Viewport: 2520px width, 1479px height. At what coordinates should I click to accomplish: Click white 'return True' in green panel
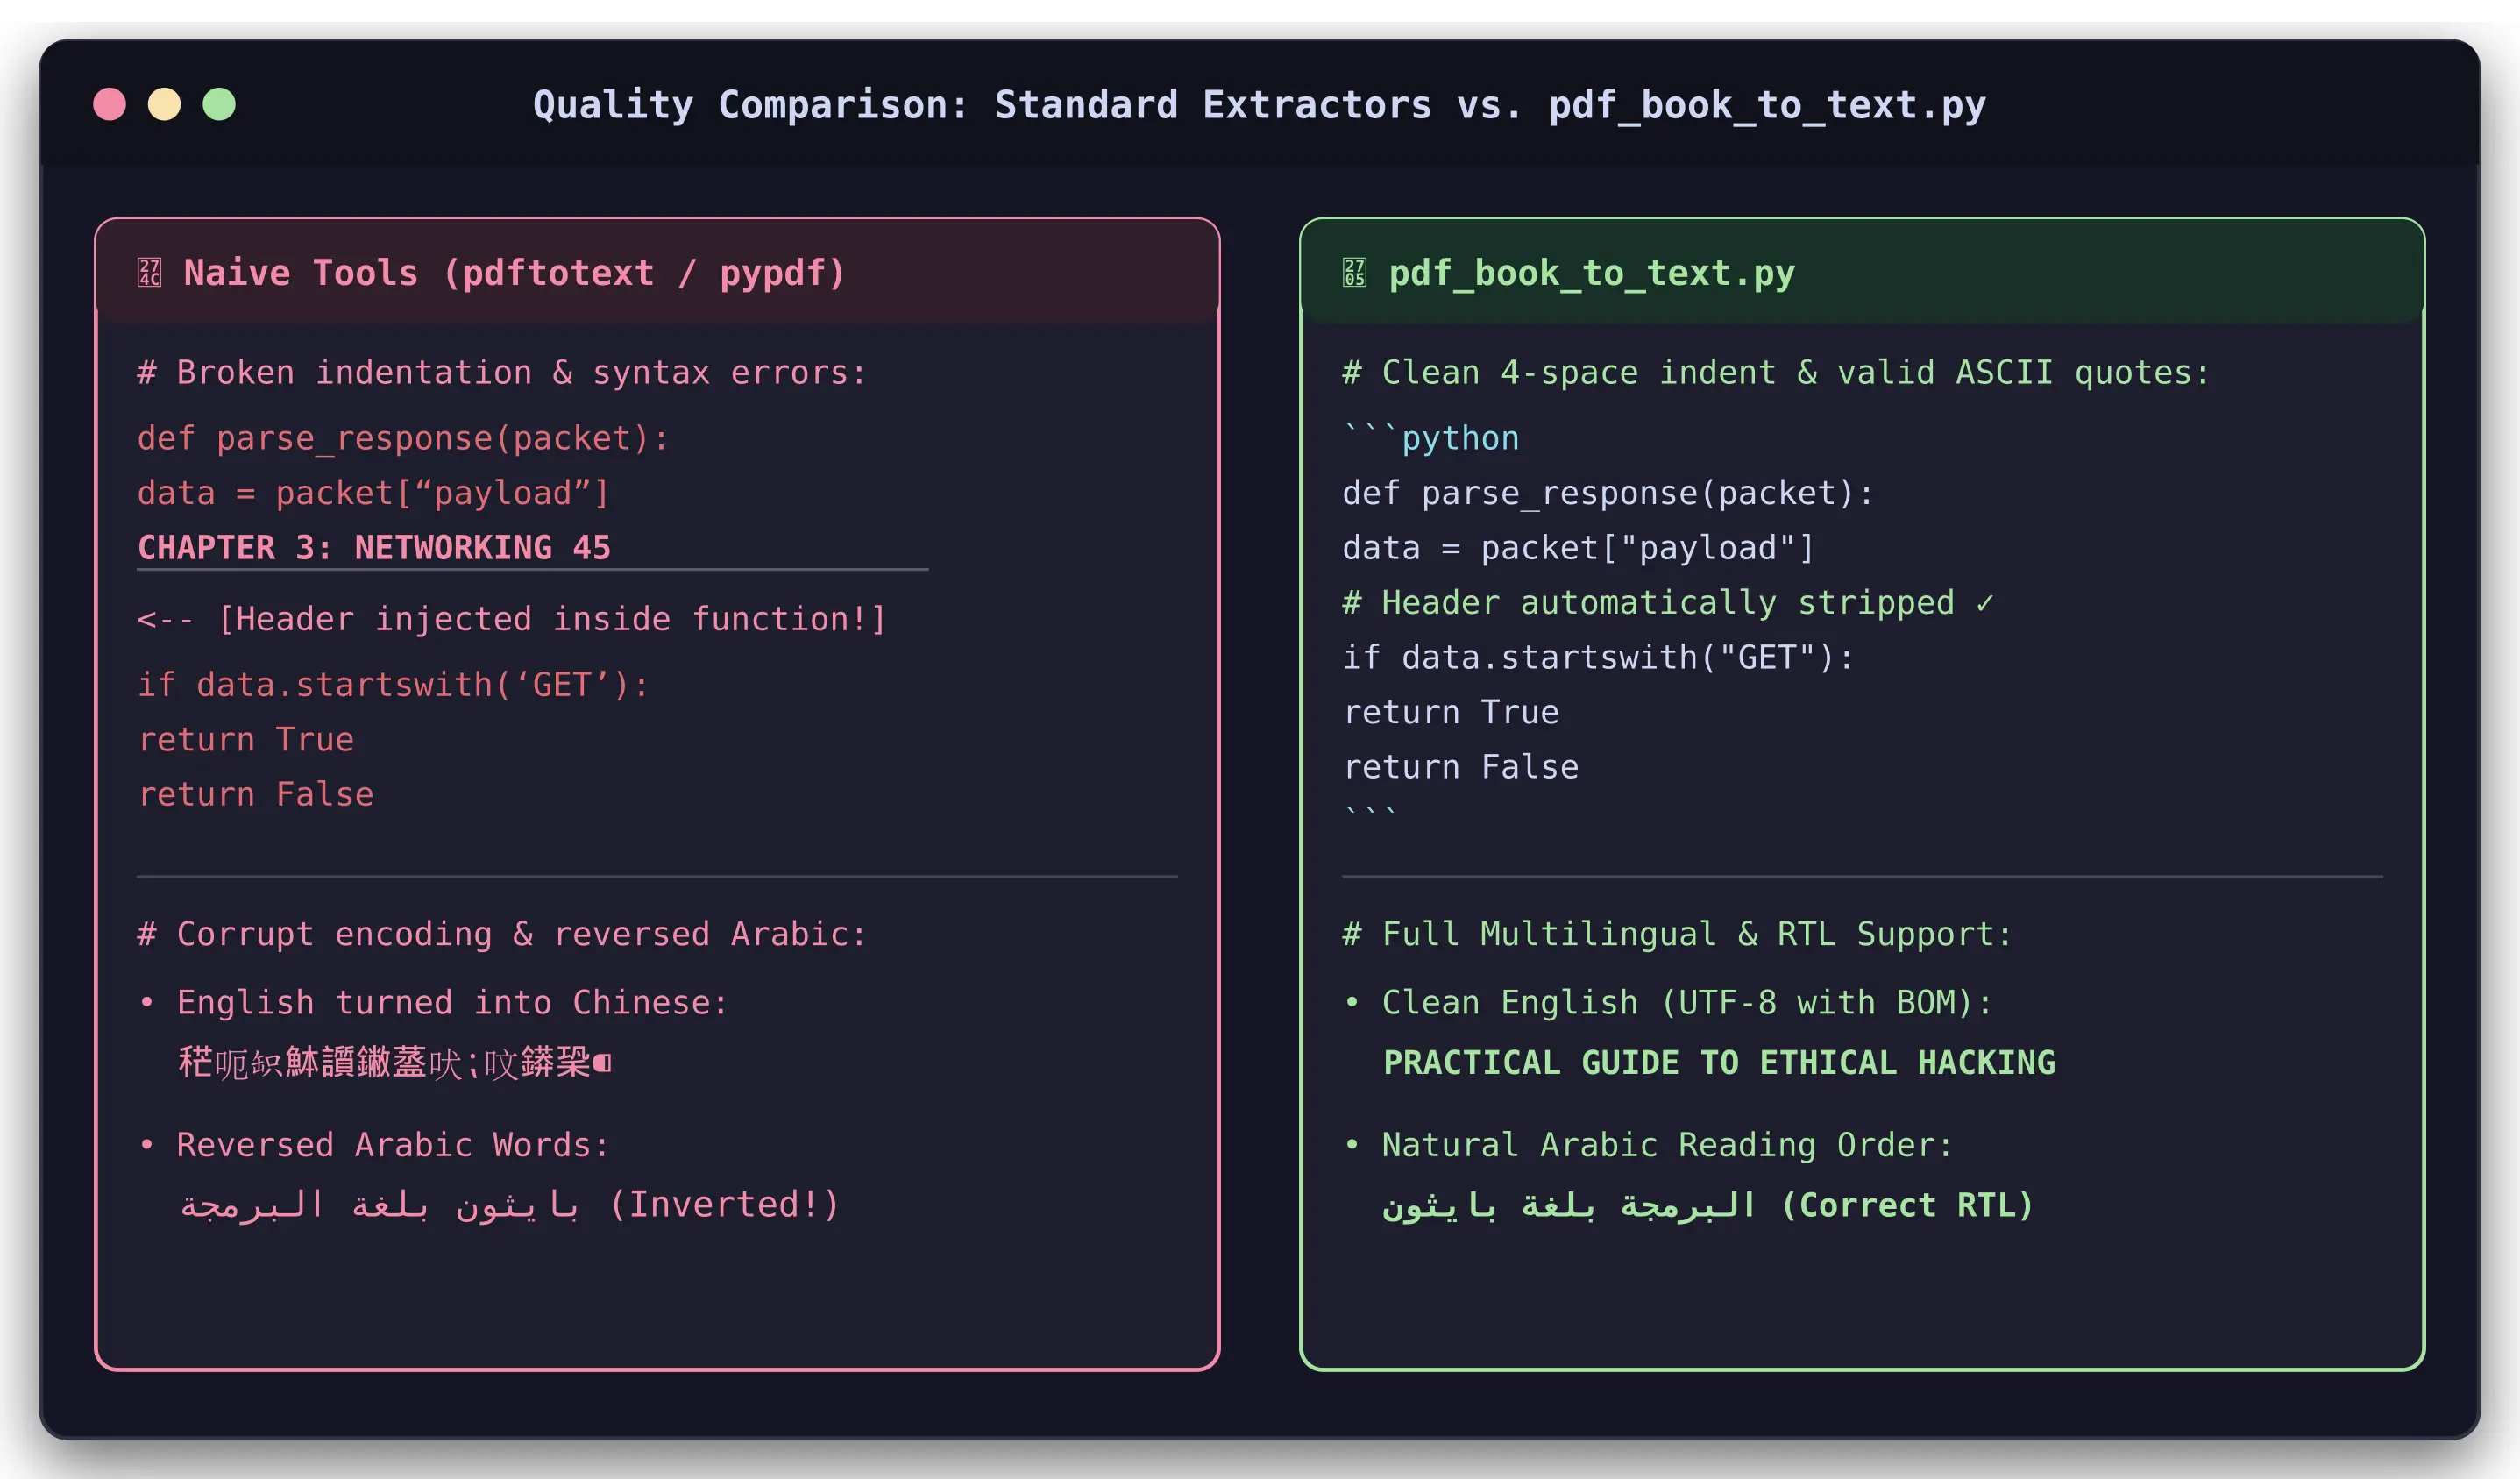[x=1451, y=713]
